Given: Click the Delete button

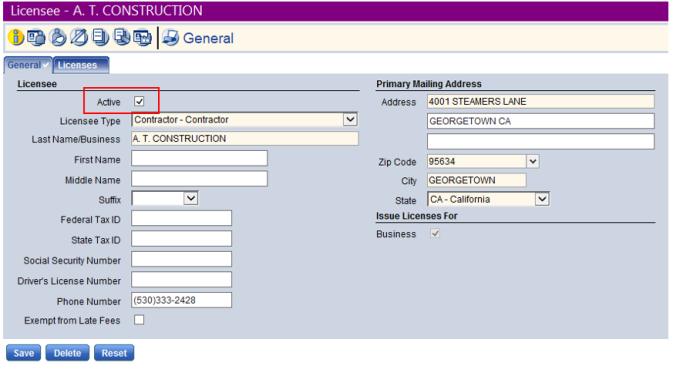Looking at the screenshot, I should (67, 353).
